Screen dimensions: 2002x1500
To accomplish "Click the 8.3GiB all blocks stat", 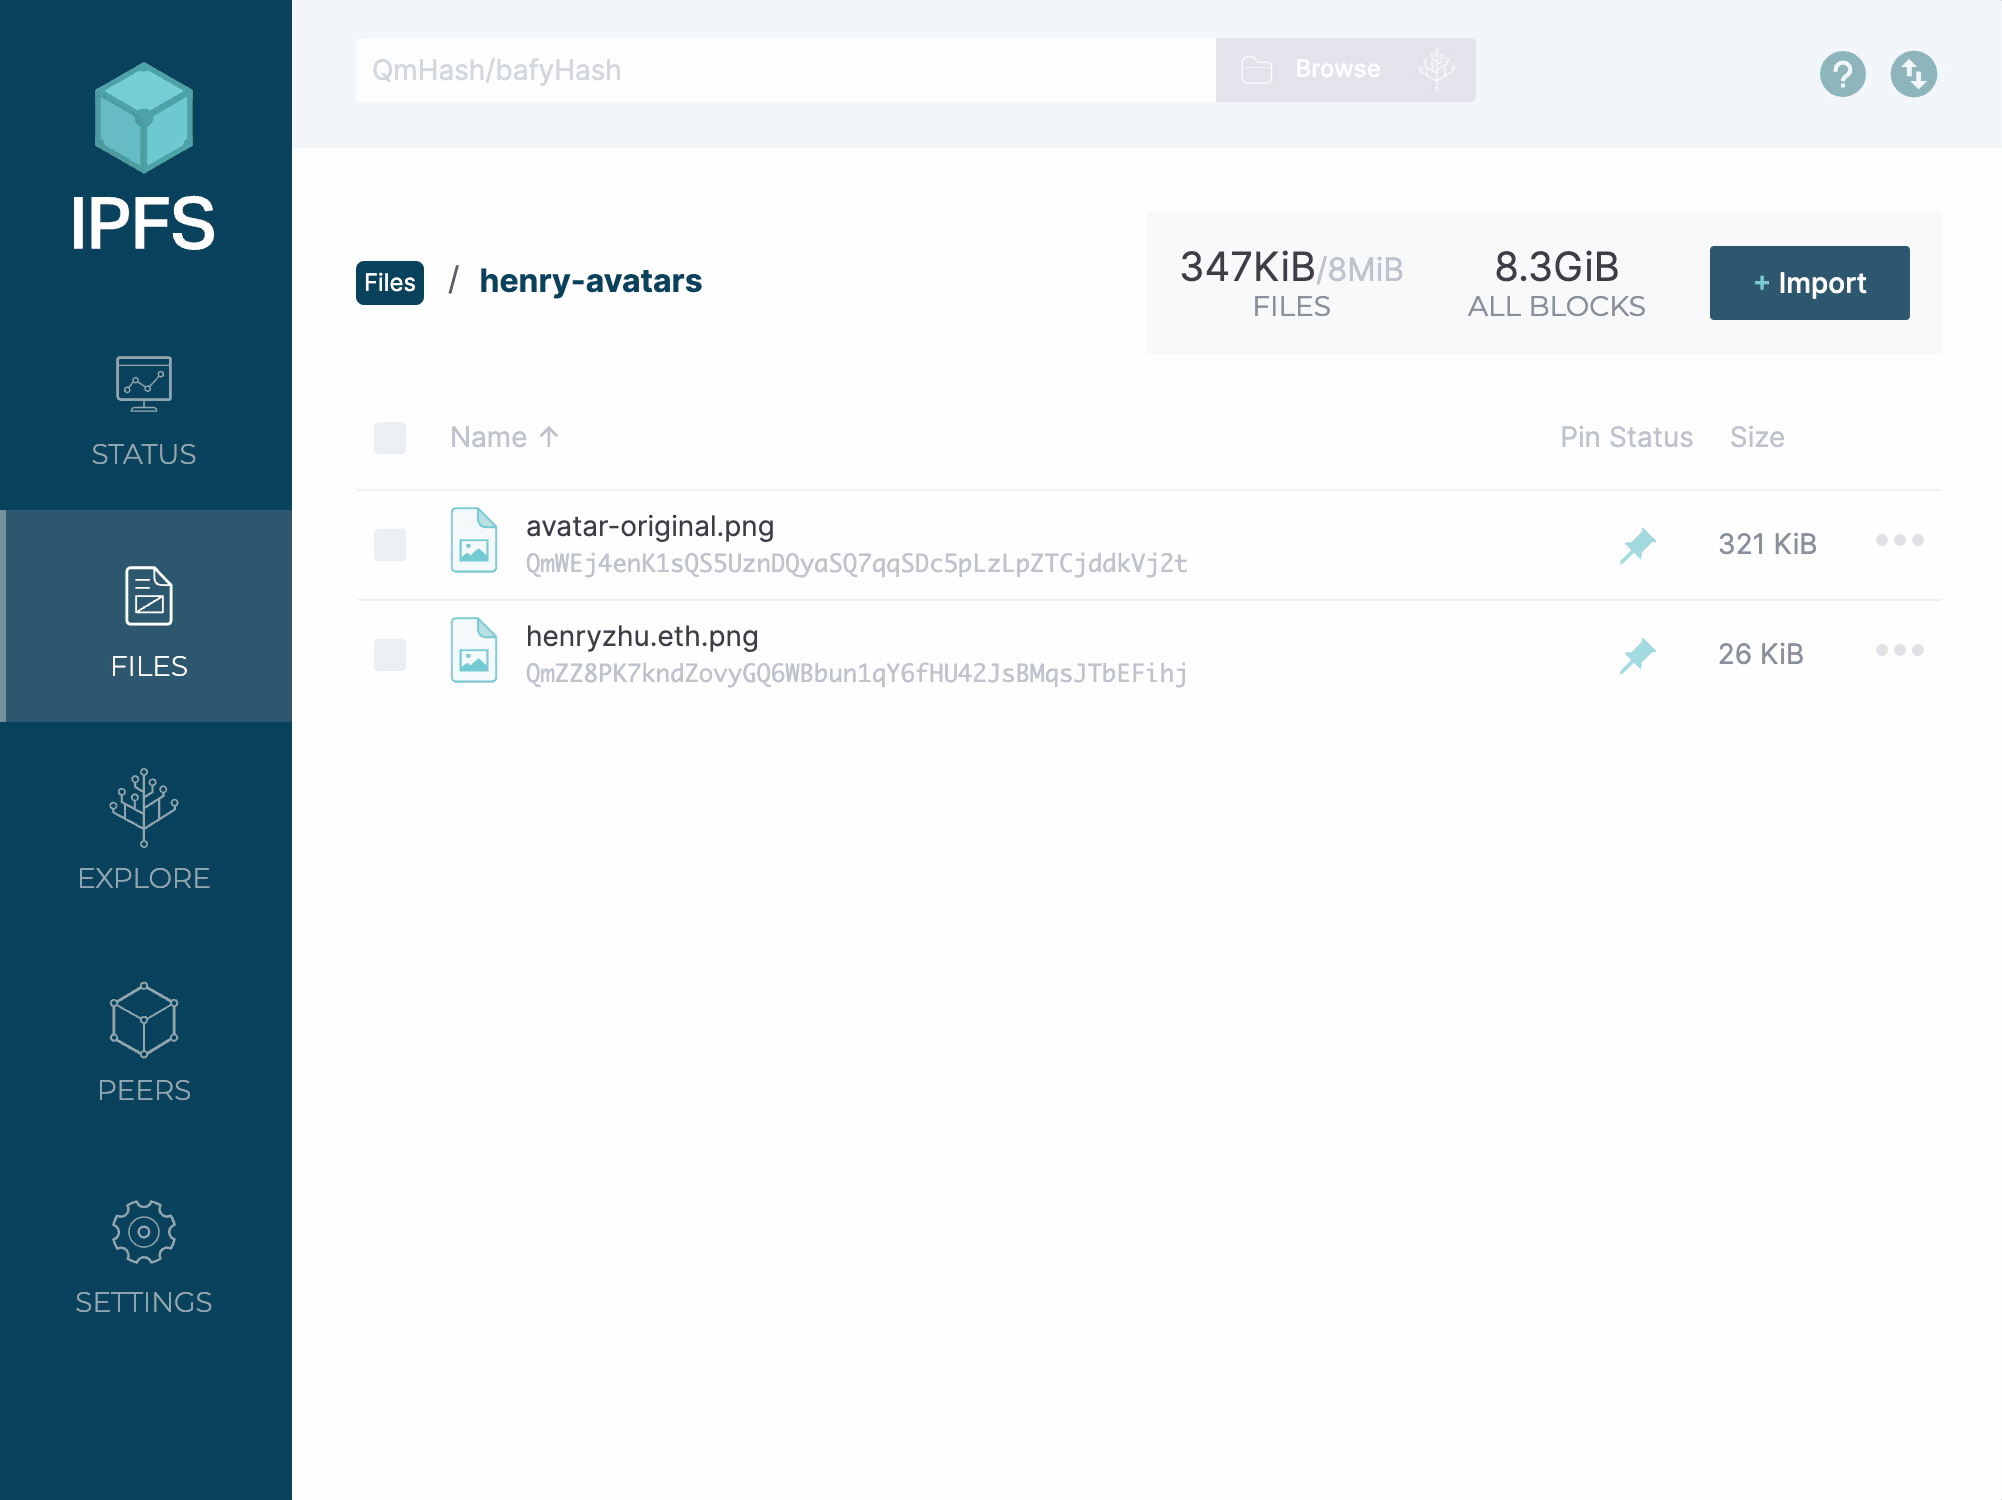I will tap(1556, 283).
